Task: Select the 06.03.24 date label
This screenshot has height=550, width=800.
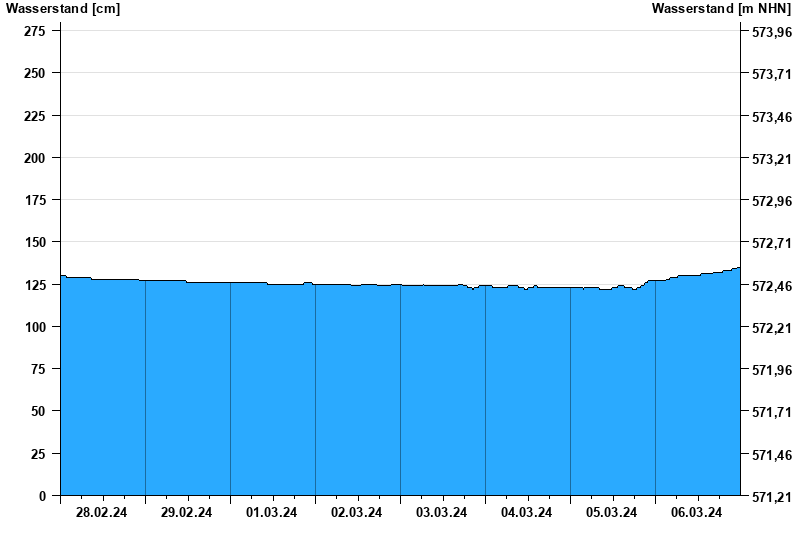Action: (697, 513)
